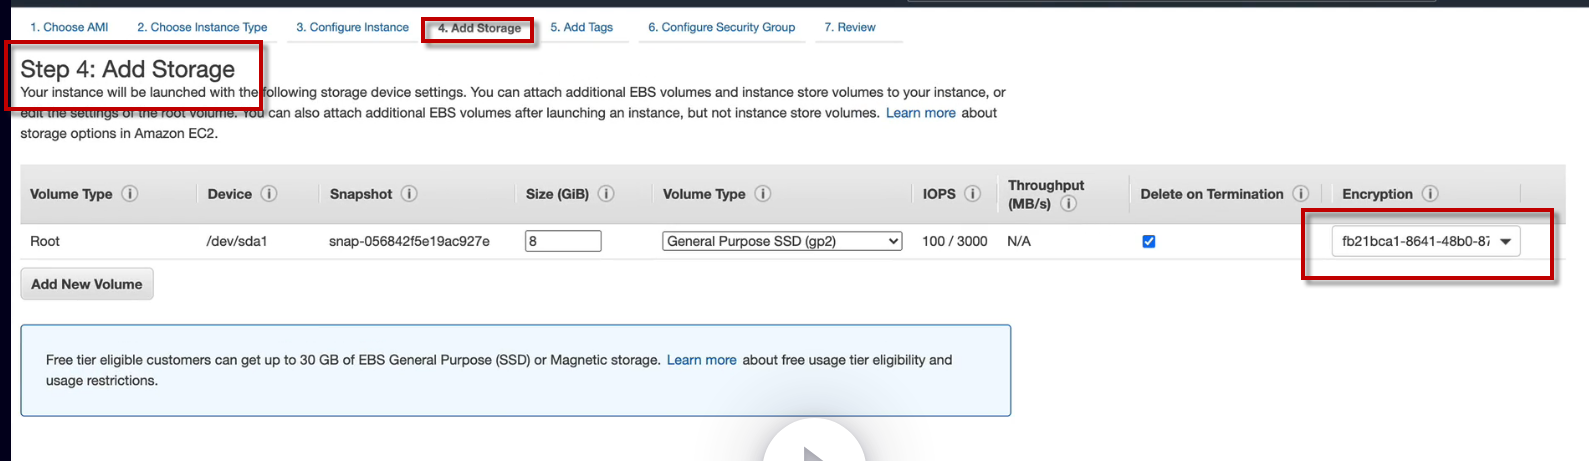The image size is (1589, 461).
Task: Click info icon beside Encryption header
Action: coord(1430,194)
